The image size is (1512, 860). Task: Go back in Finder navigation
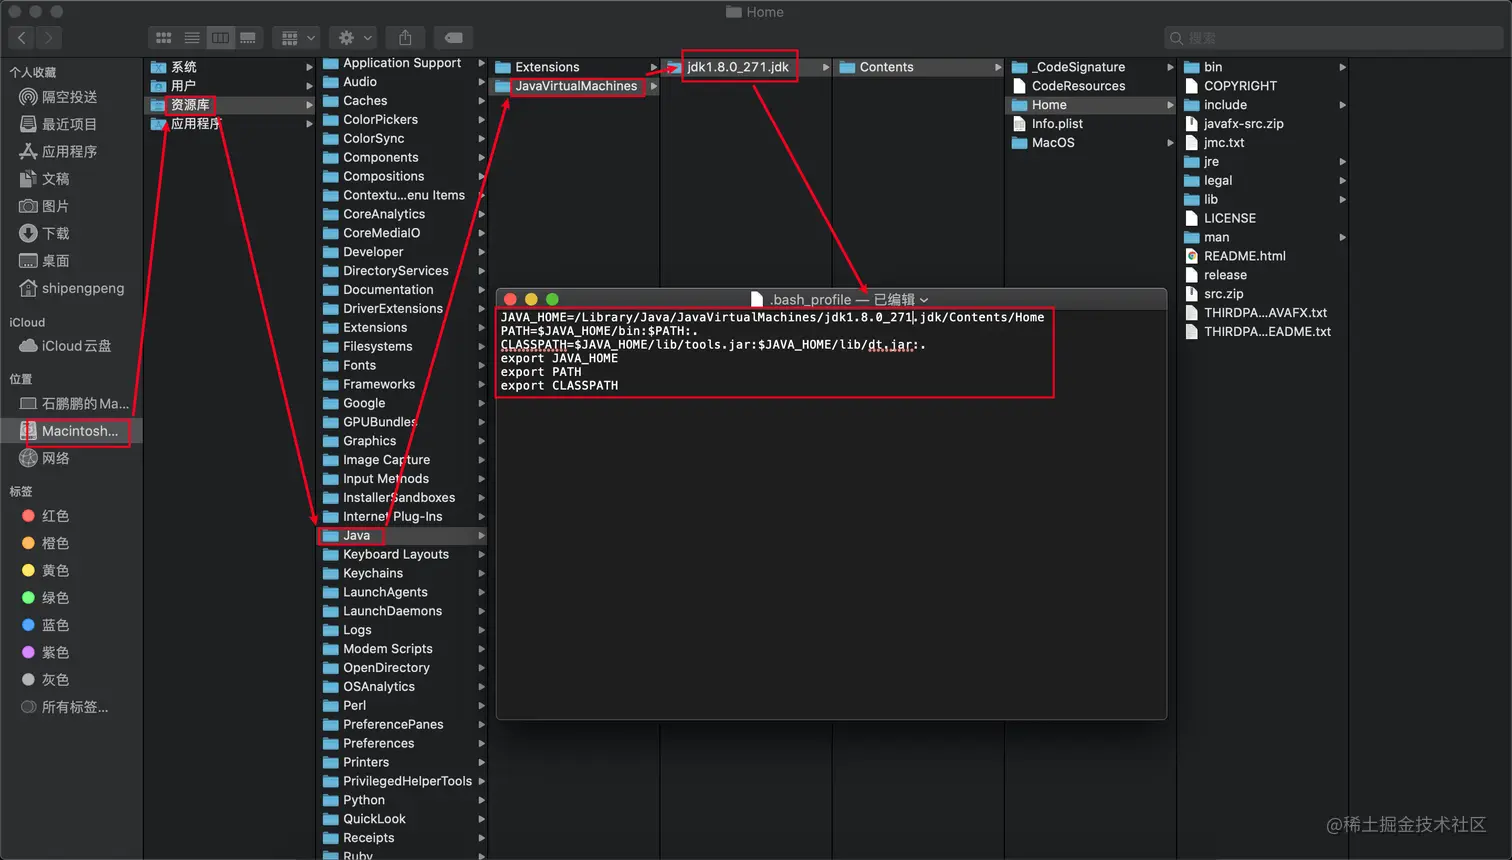coord(21,38)
